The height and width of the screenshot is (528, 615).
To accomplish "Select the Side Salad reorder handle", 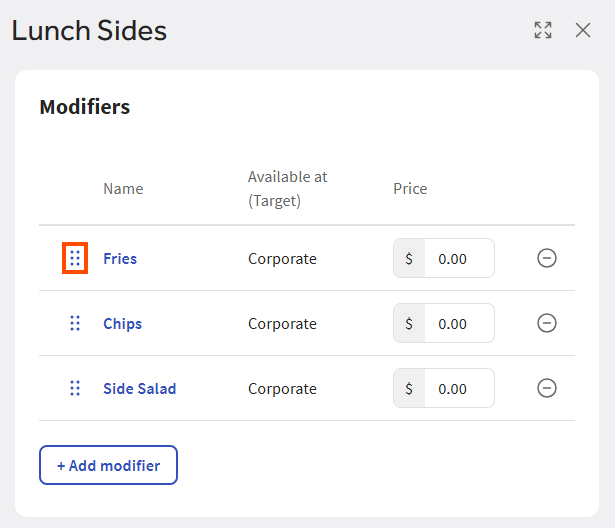I will point(75,388).
